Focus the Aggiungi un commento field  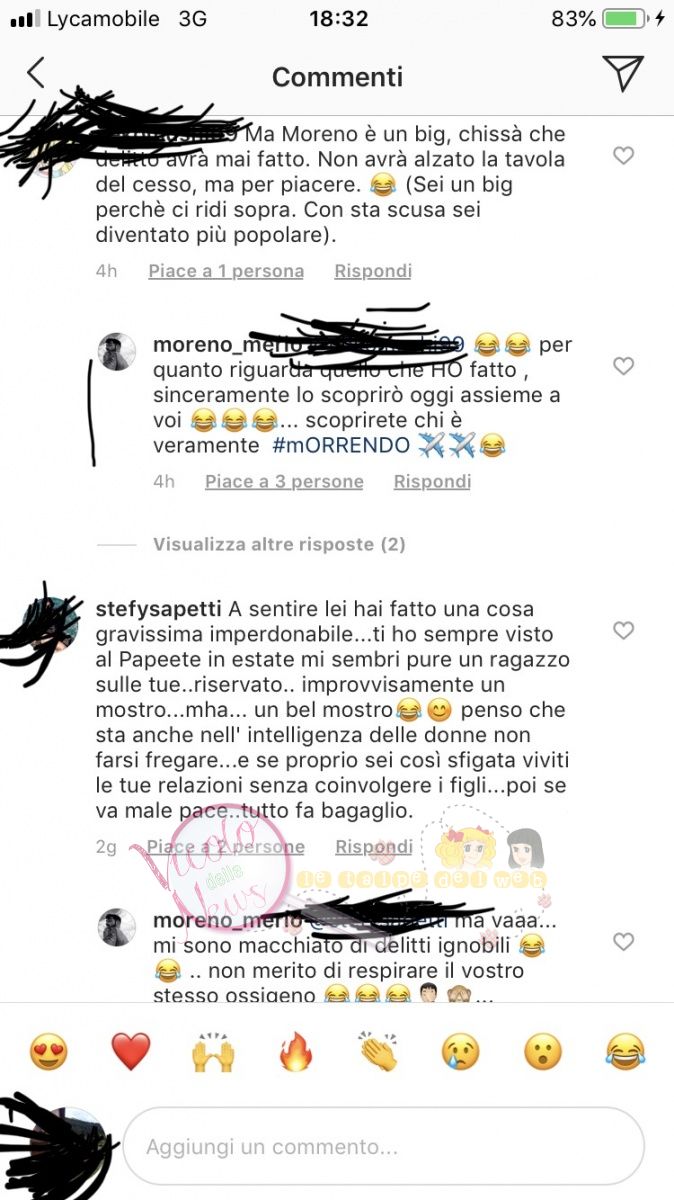[x=383, y=1146]
